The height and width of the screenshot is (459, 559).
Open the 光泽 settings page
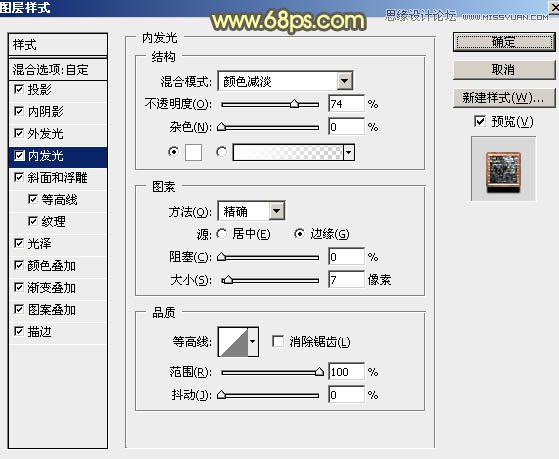click(x=40, y=244)
